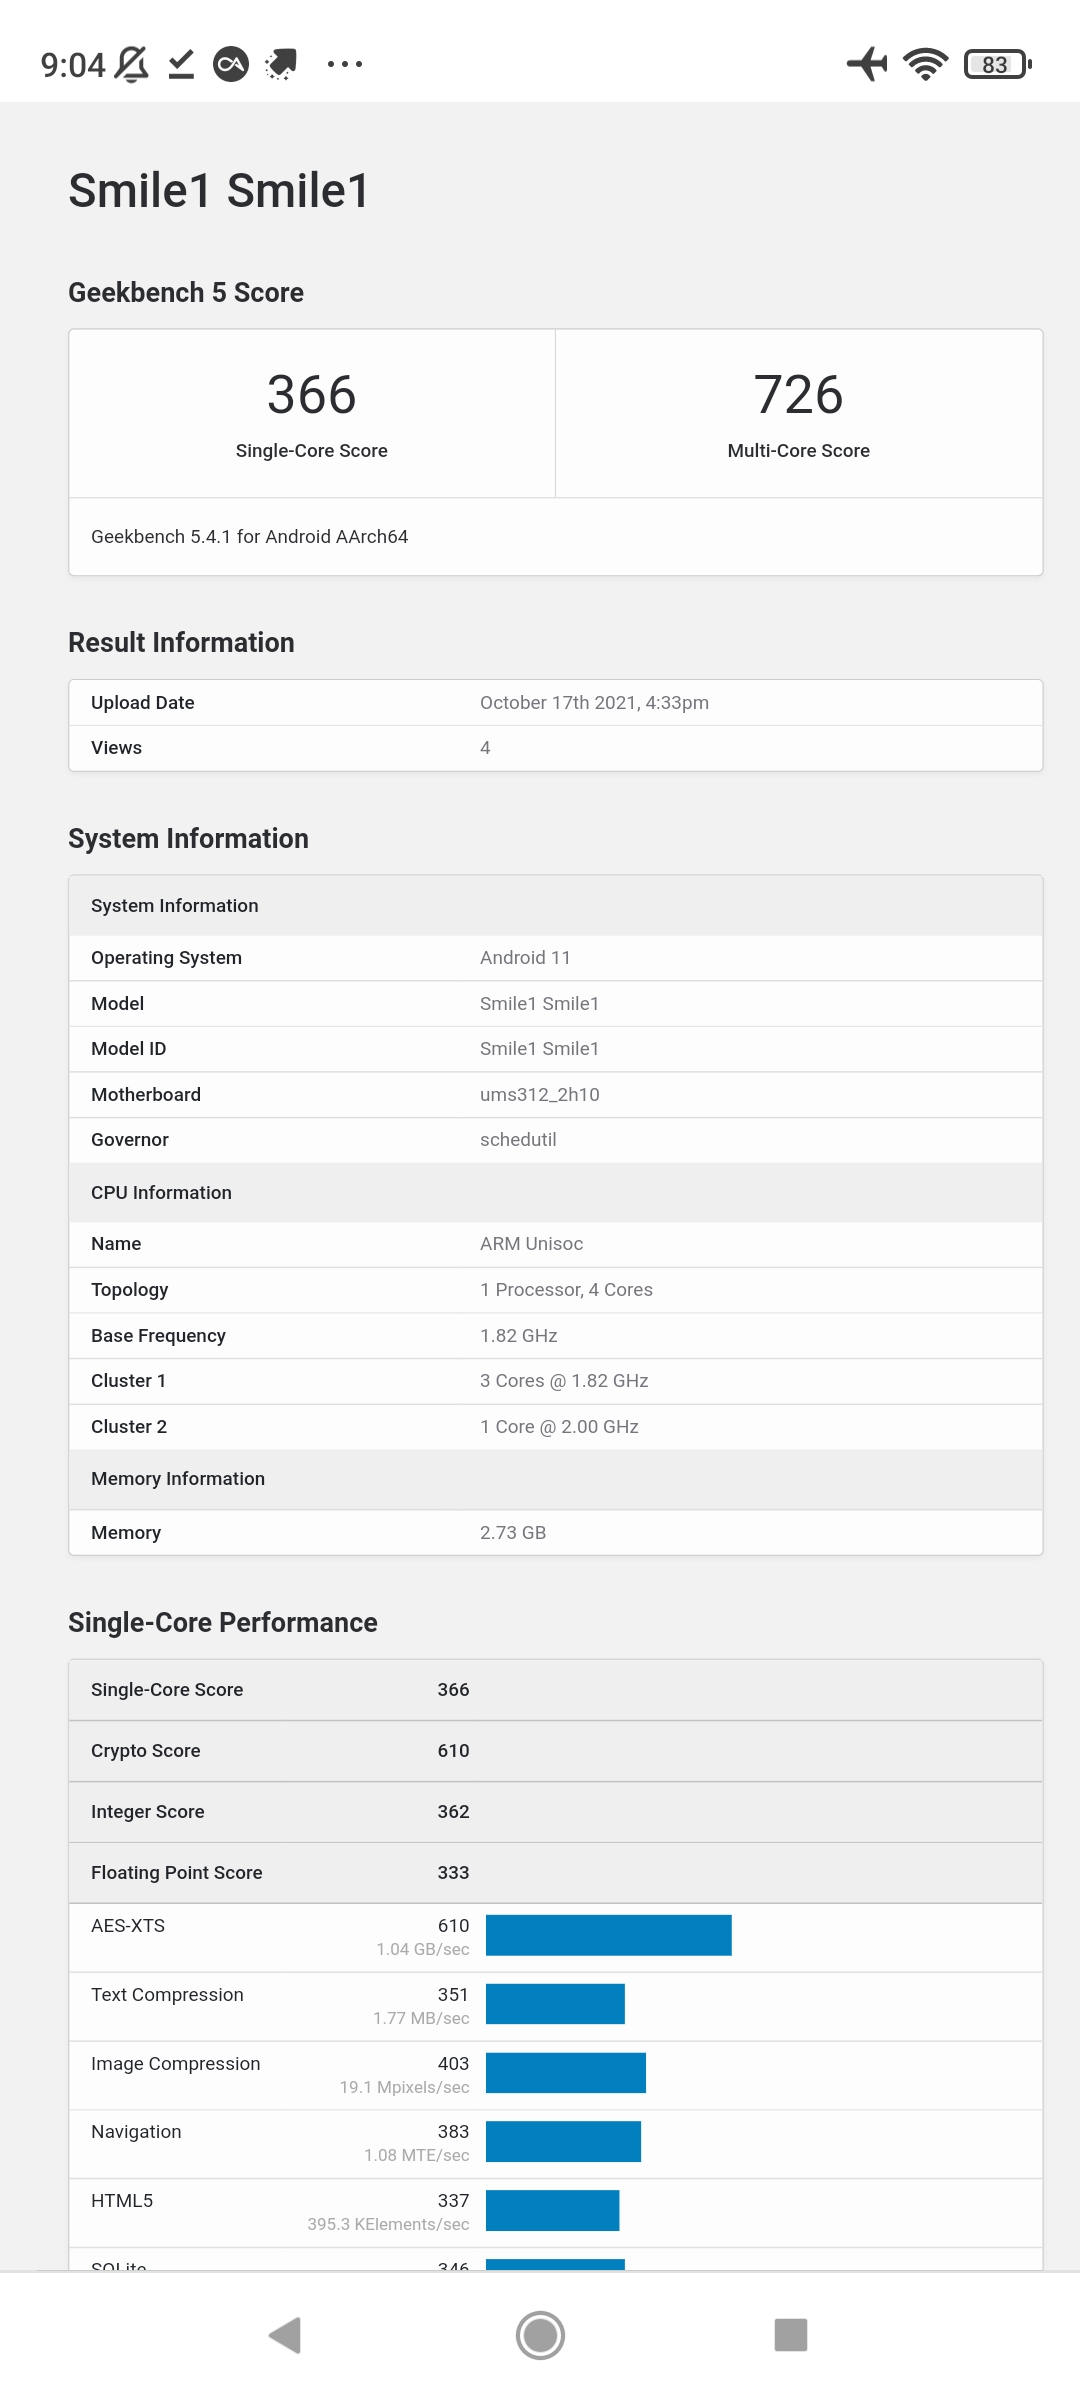Tap the Android back navigation button
The image size is (1080, 2400).
[x=286, y=2336]
